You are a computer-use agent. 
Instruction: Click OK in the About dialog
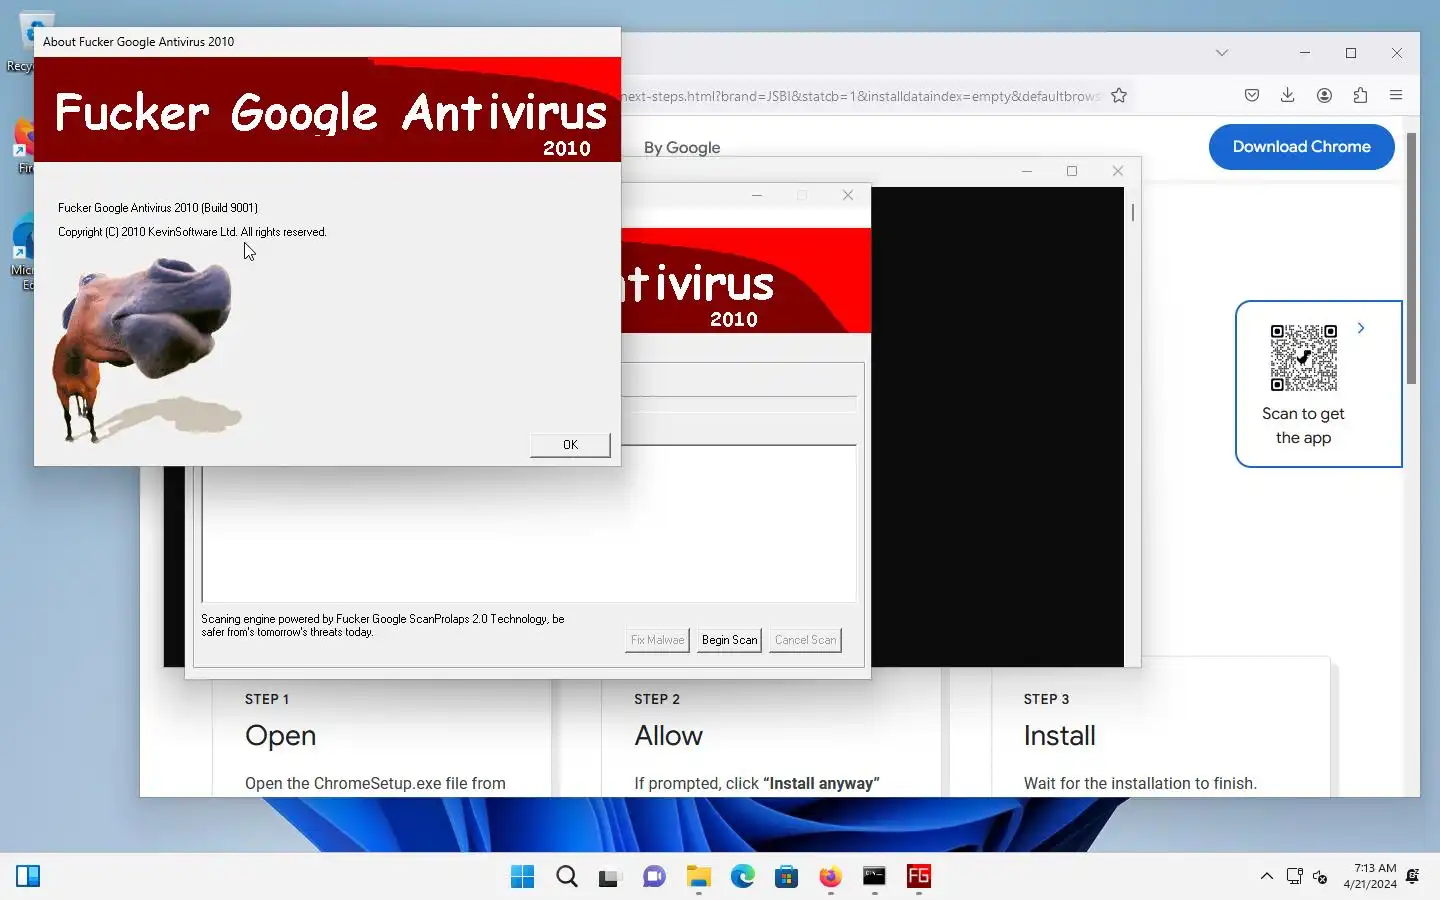pos(570,445)
